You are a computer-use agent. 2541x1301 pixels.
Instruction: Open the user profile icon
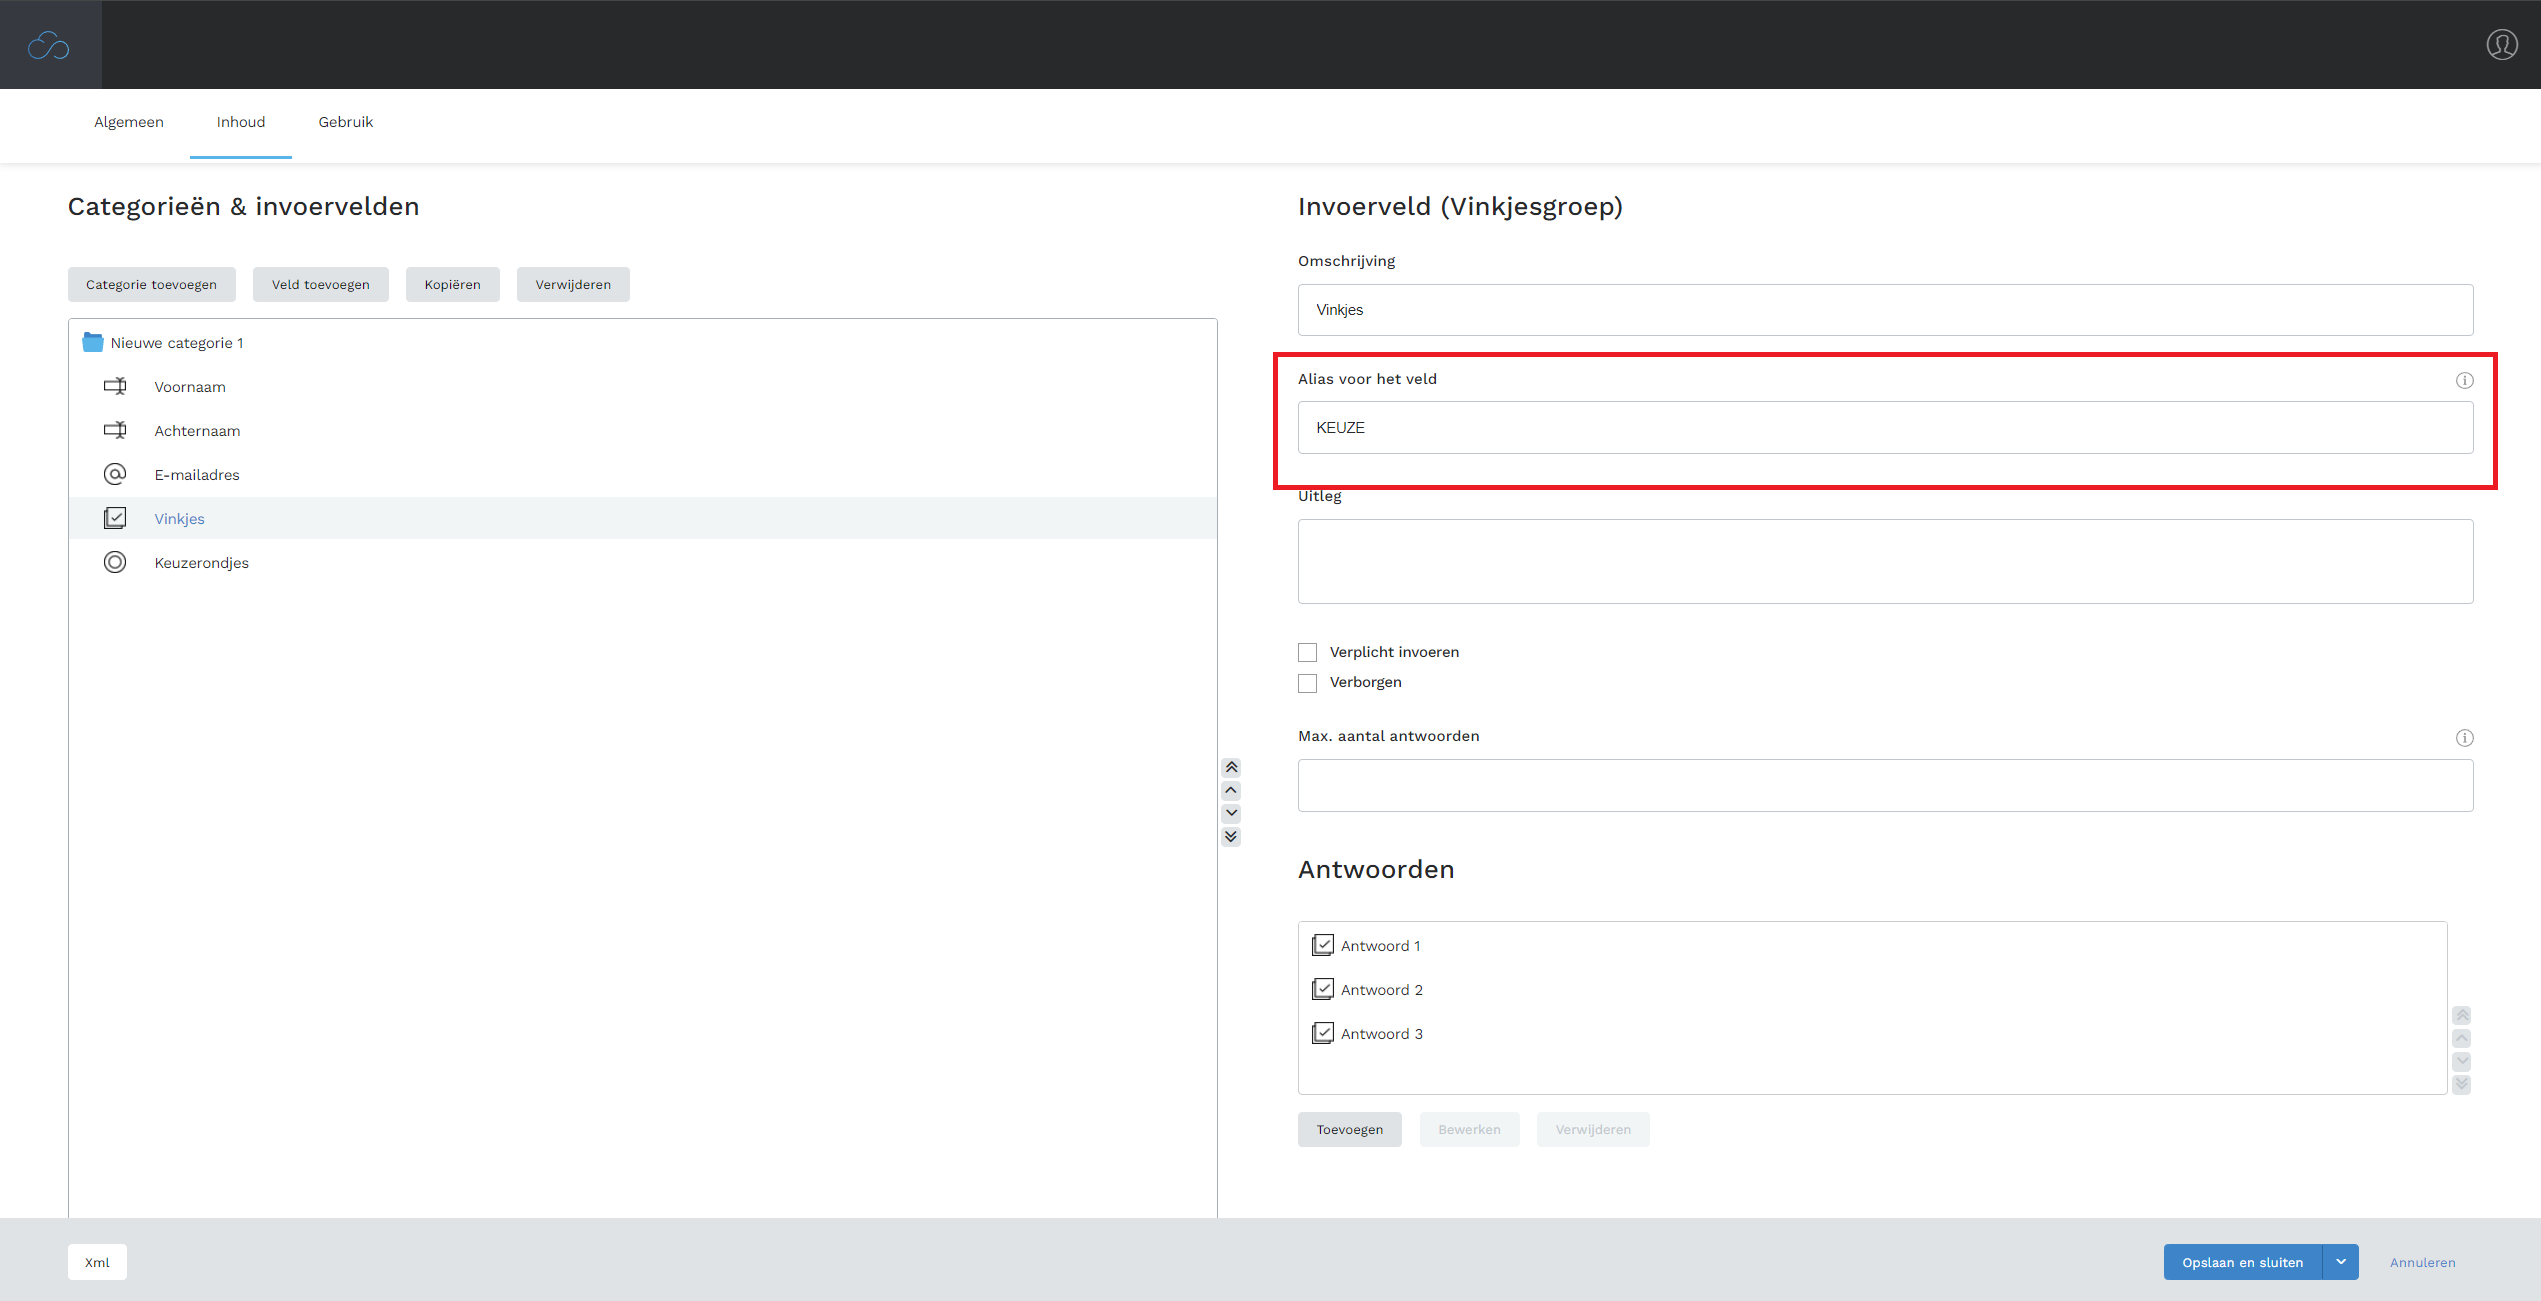[x=2501, y=45]
